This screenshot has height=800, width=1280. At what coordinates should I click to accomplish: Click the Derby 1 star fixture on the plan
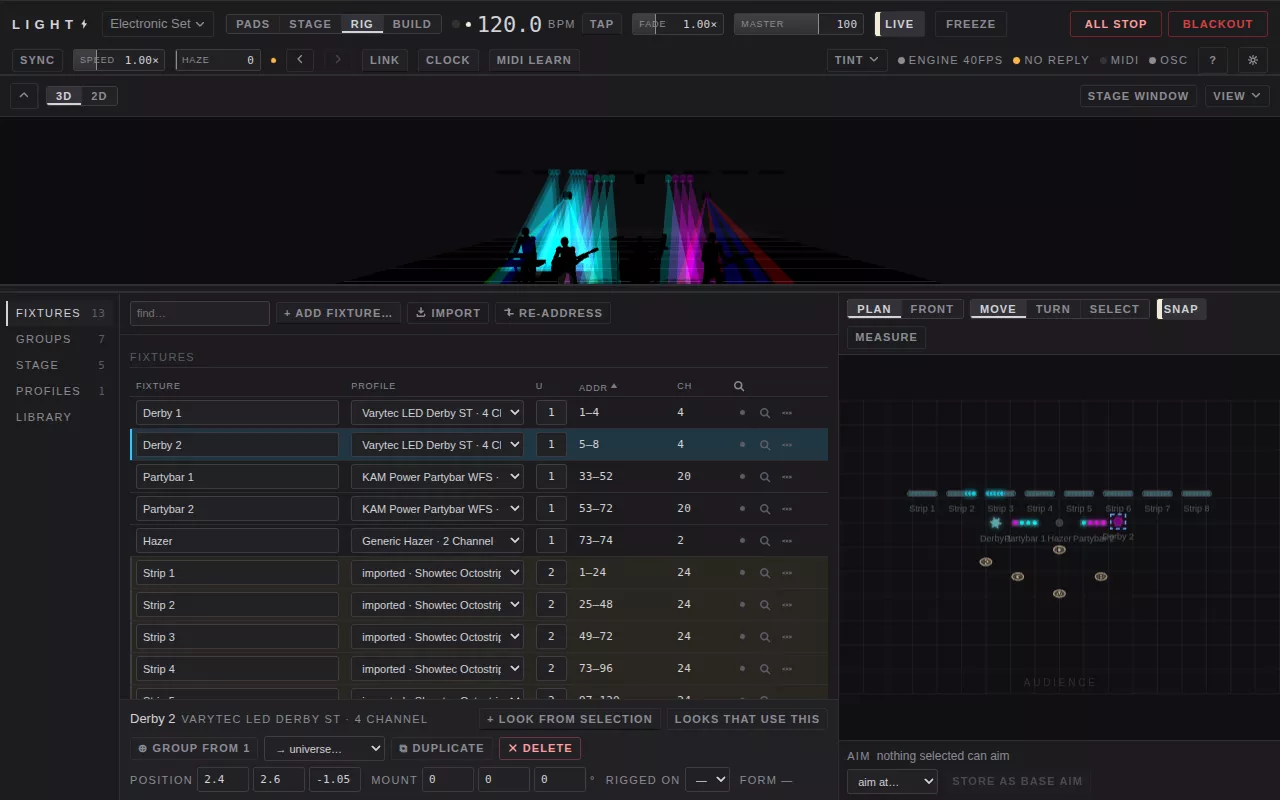[x=995, y=522]
